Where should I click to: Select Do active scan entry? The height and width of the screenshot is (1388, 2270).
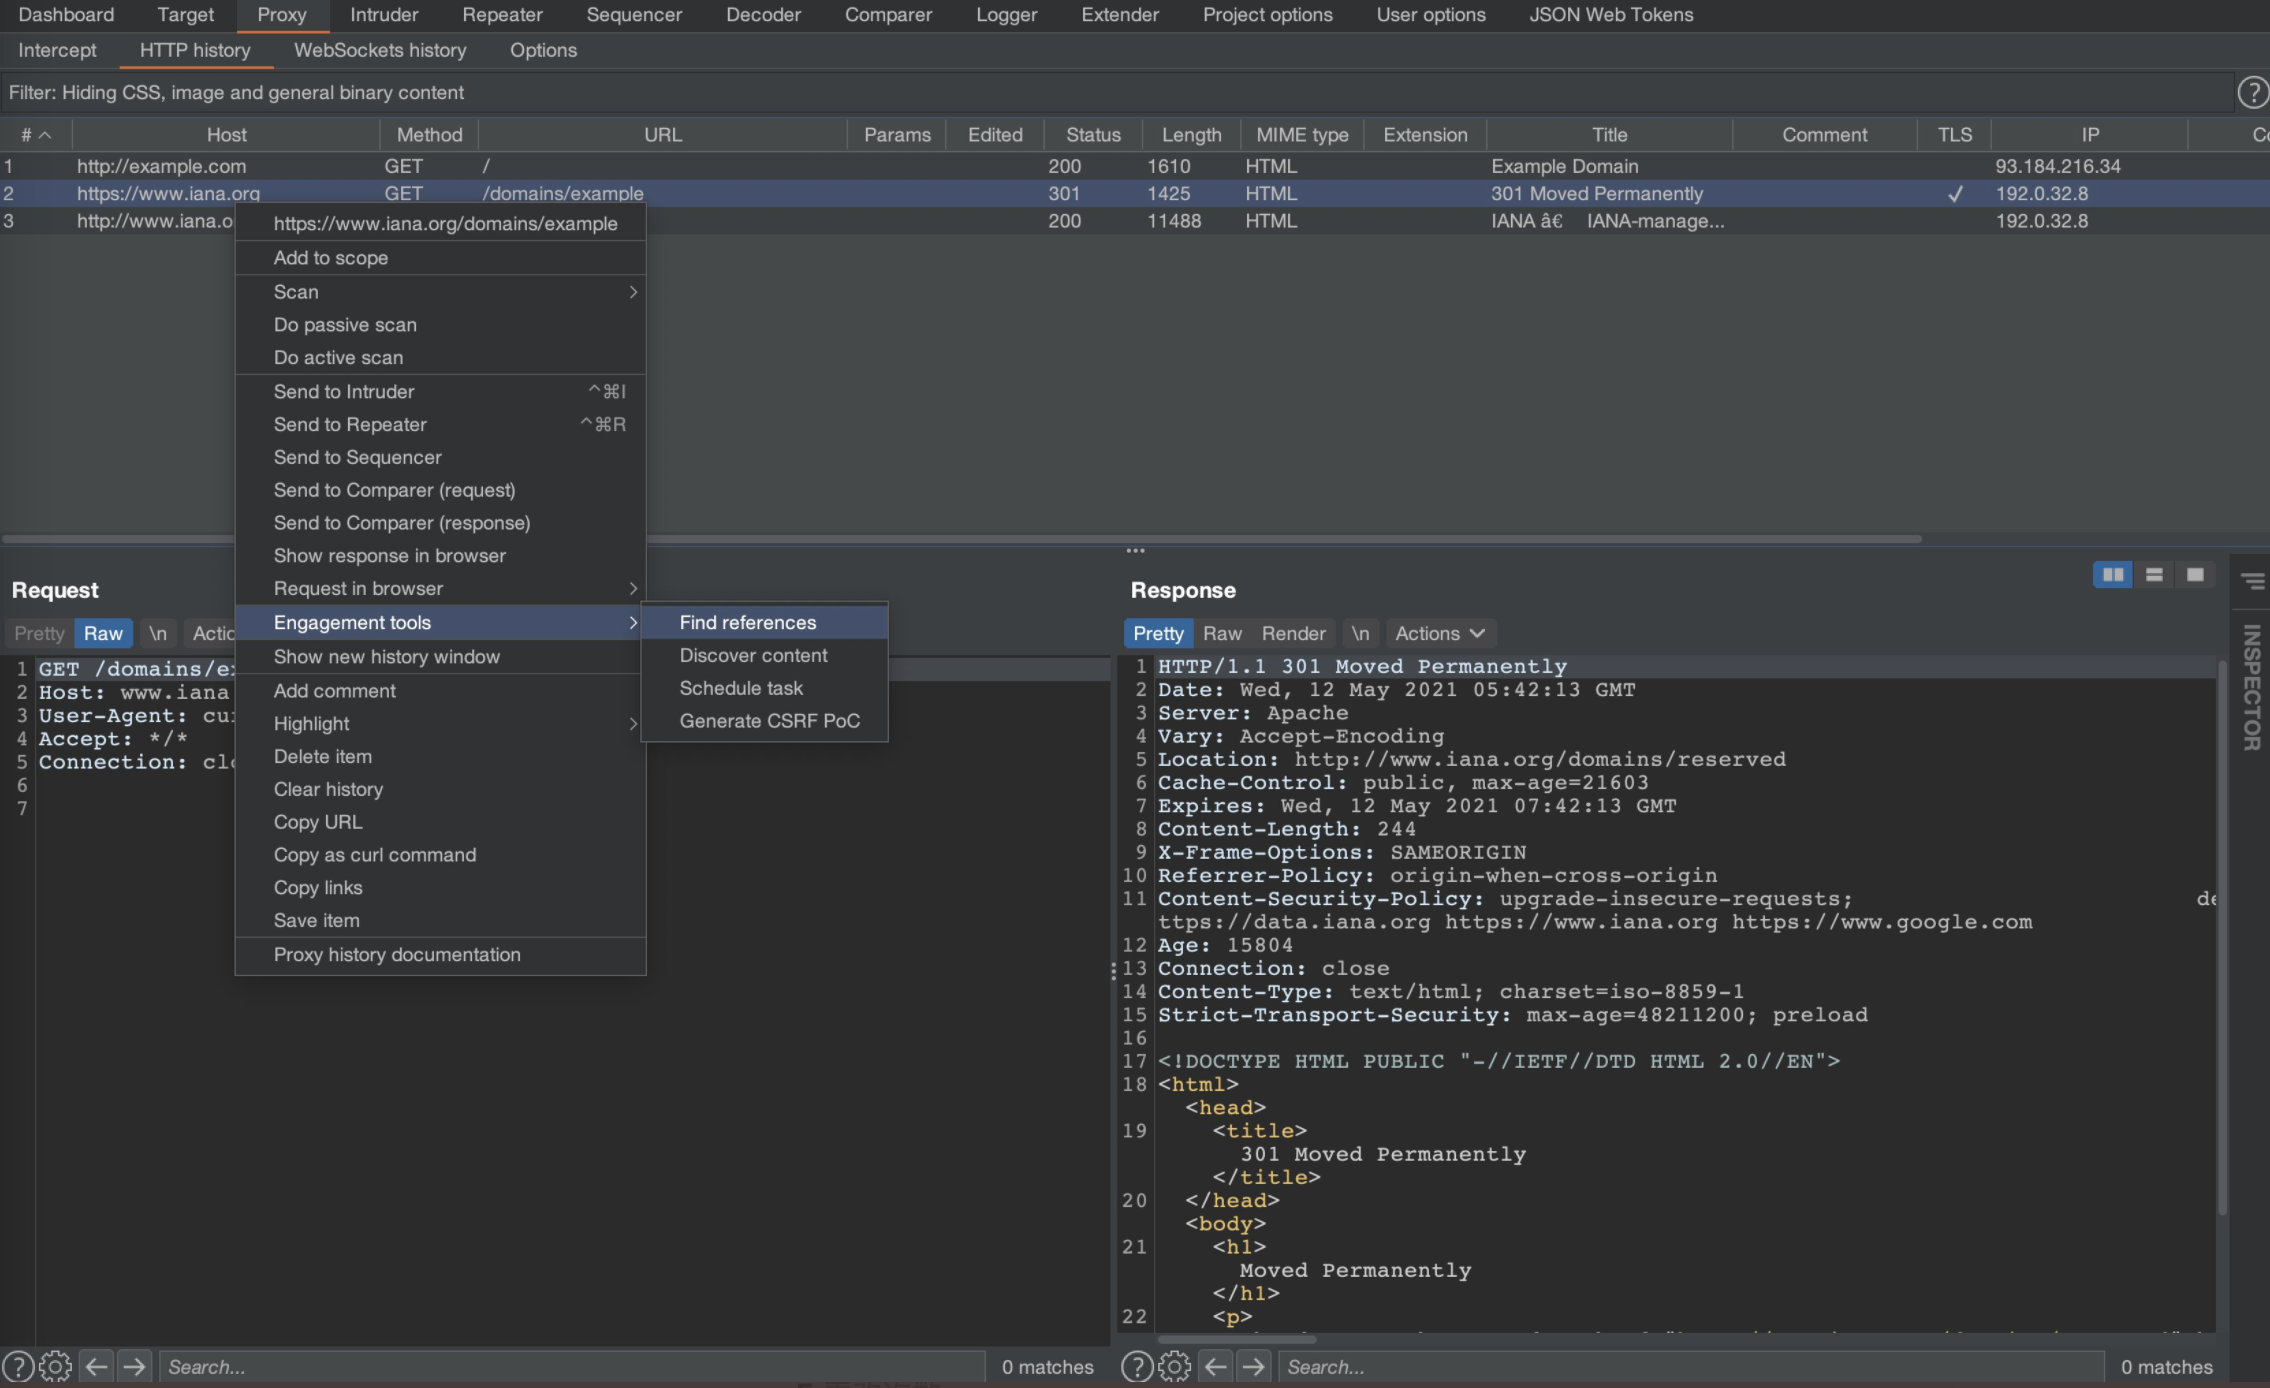[x=440, y=358]
